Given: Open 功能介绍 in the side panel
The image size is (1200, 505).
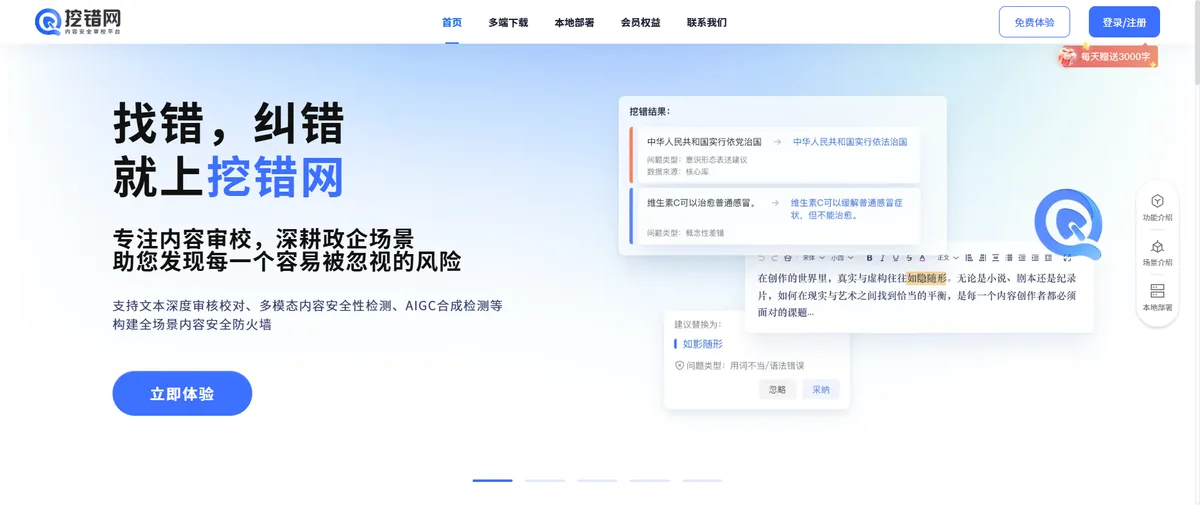Looking at the screenshot, I should point(1157,208).
